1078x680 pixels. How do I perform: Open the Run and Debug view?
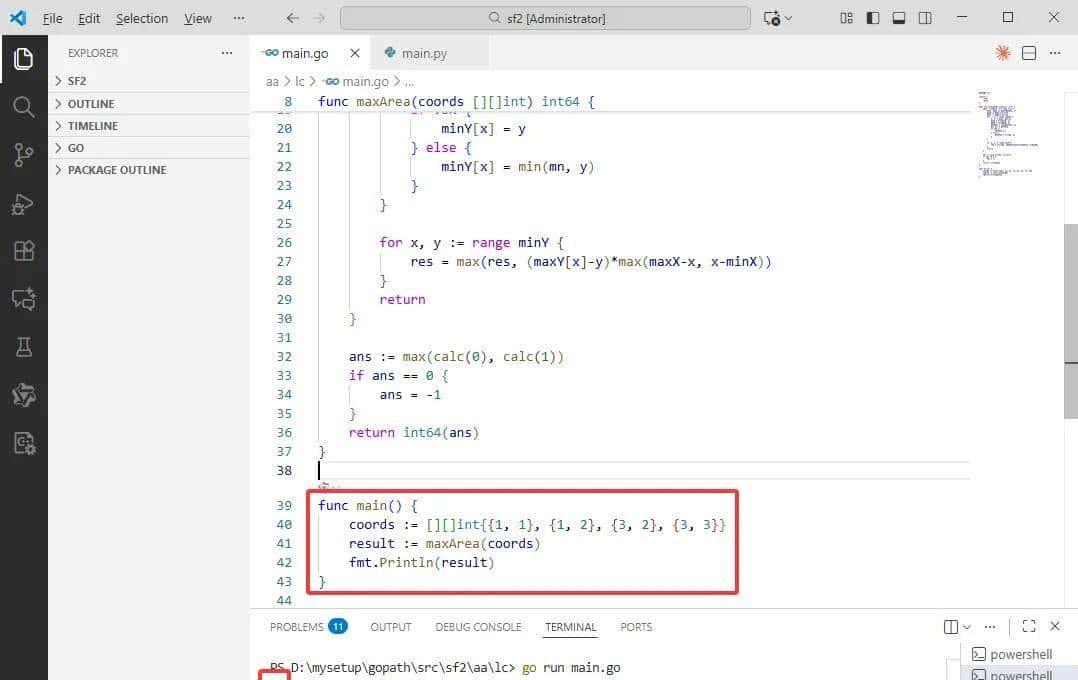click(x=23, y=204)
